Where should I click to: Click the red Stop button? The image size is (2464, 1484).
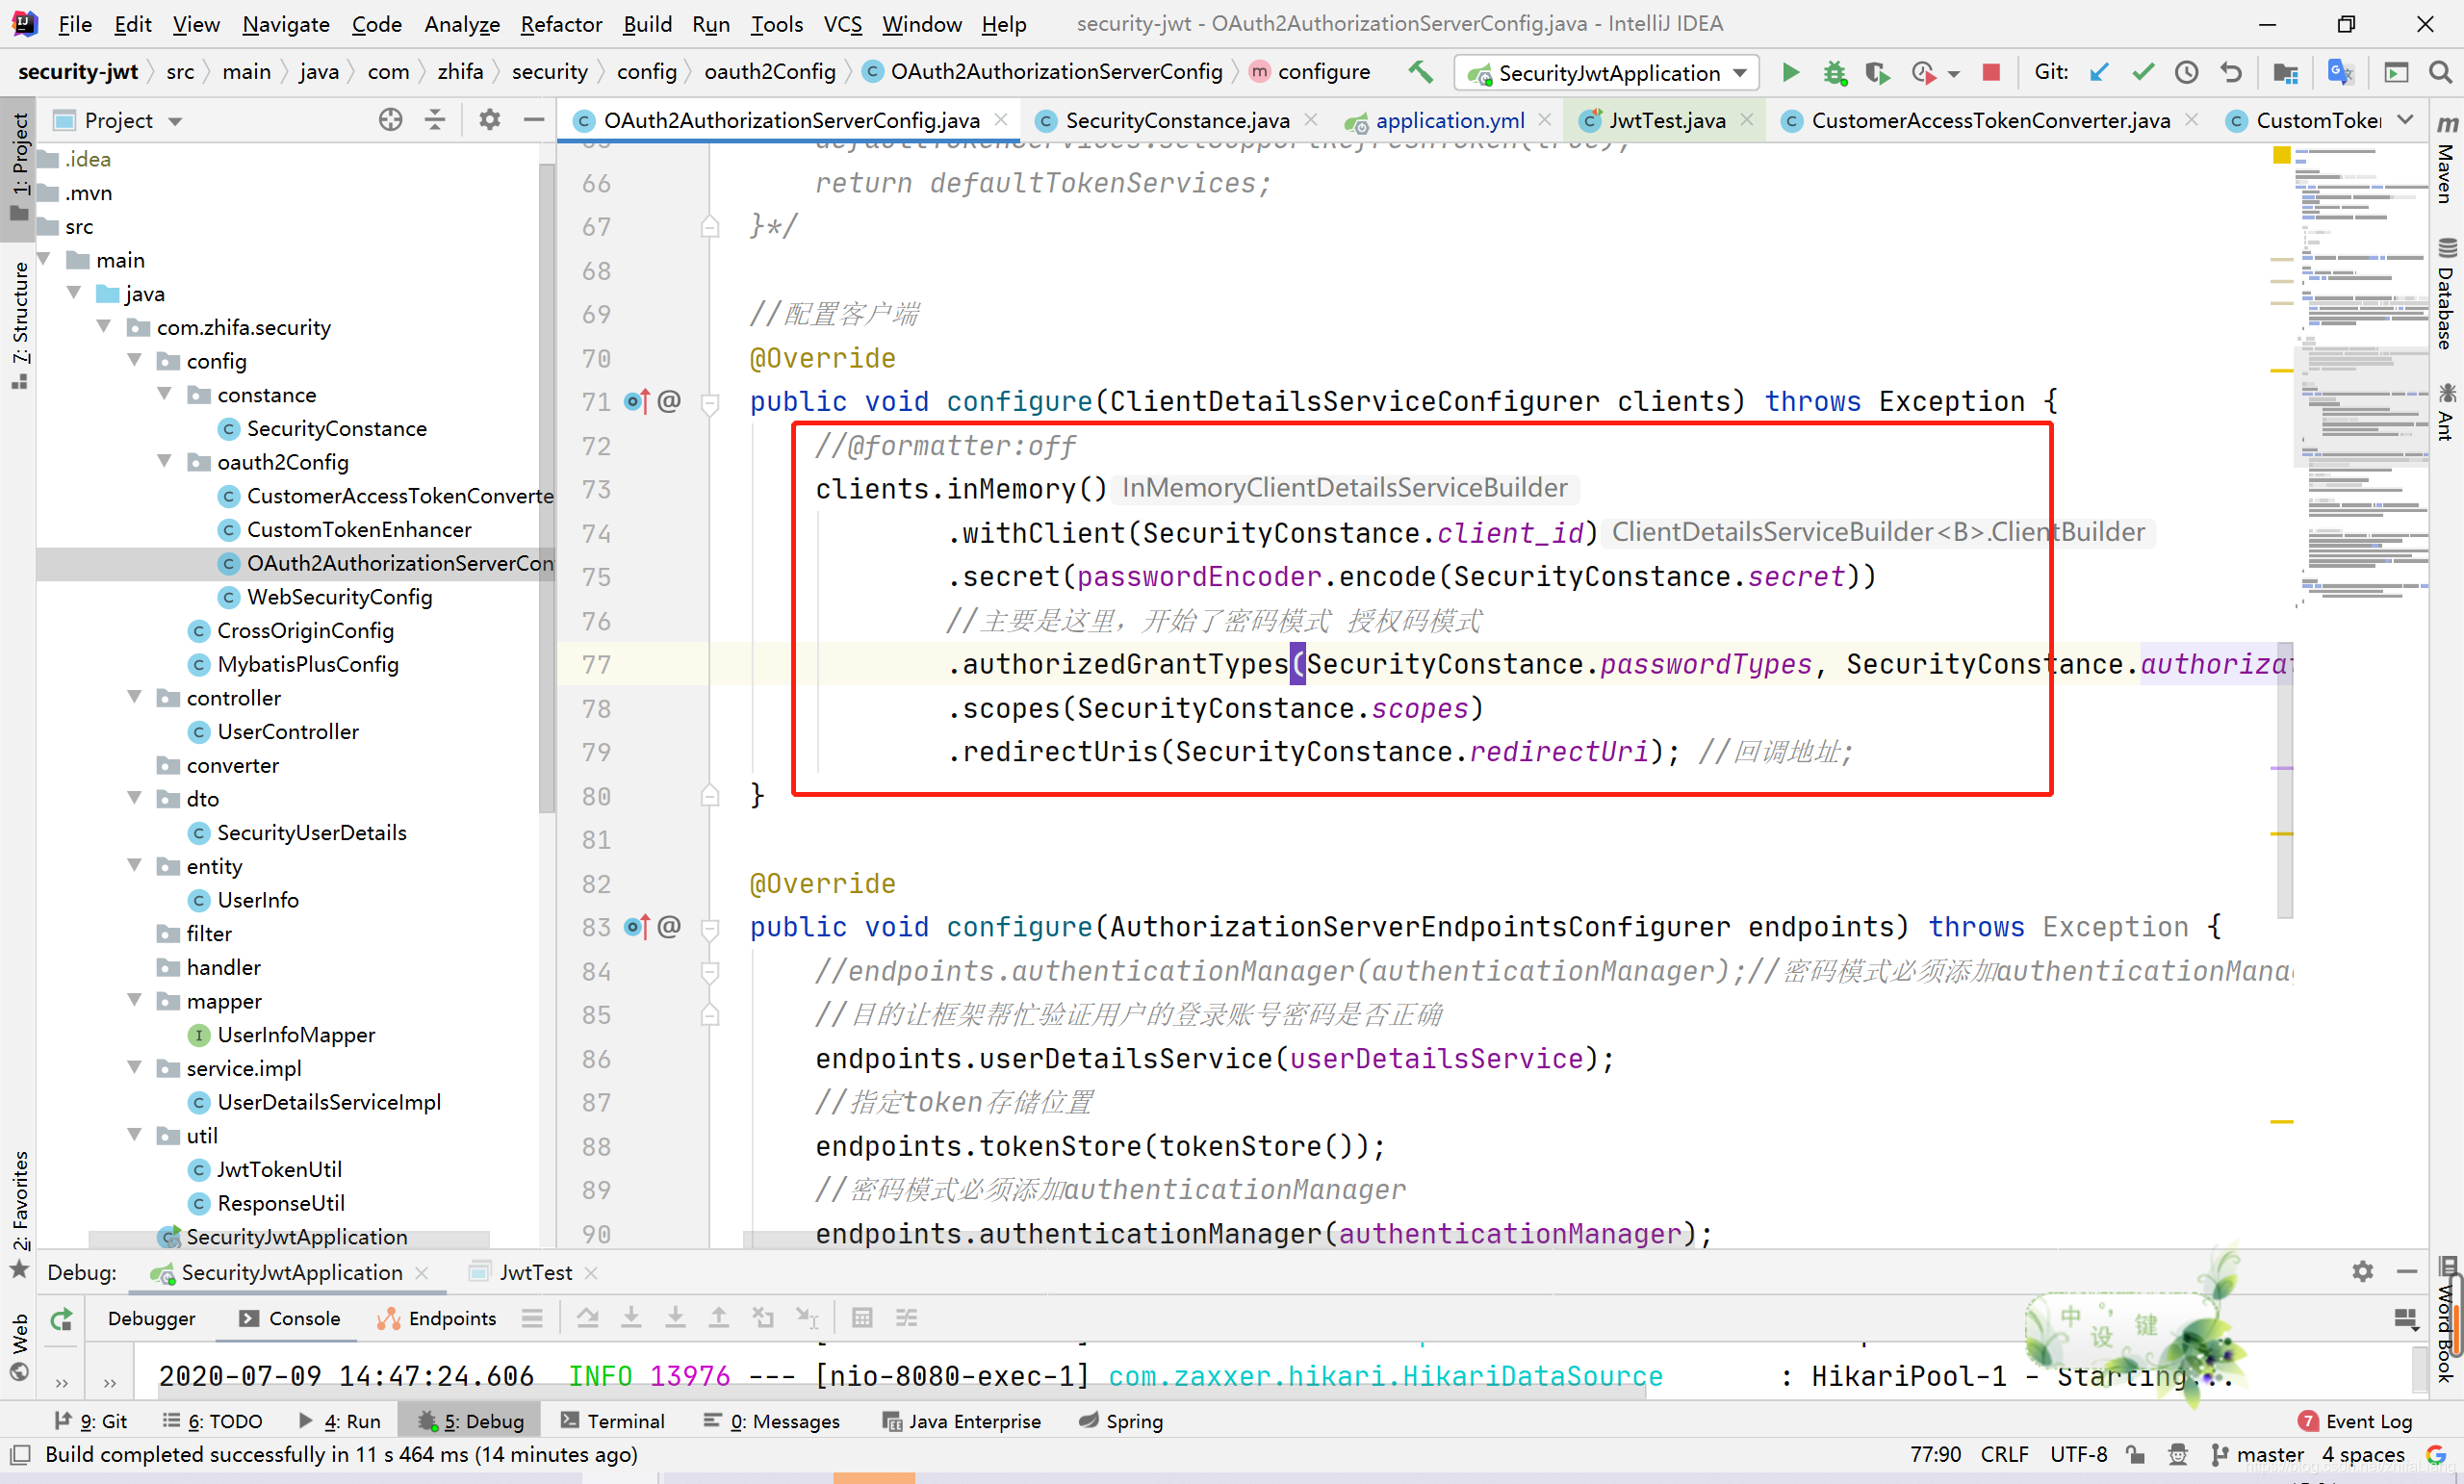pyautogui.click(x=1990, y=72)
